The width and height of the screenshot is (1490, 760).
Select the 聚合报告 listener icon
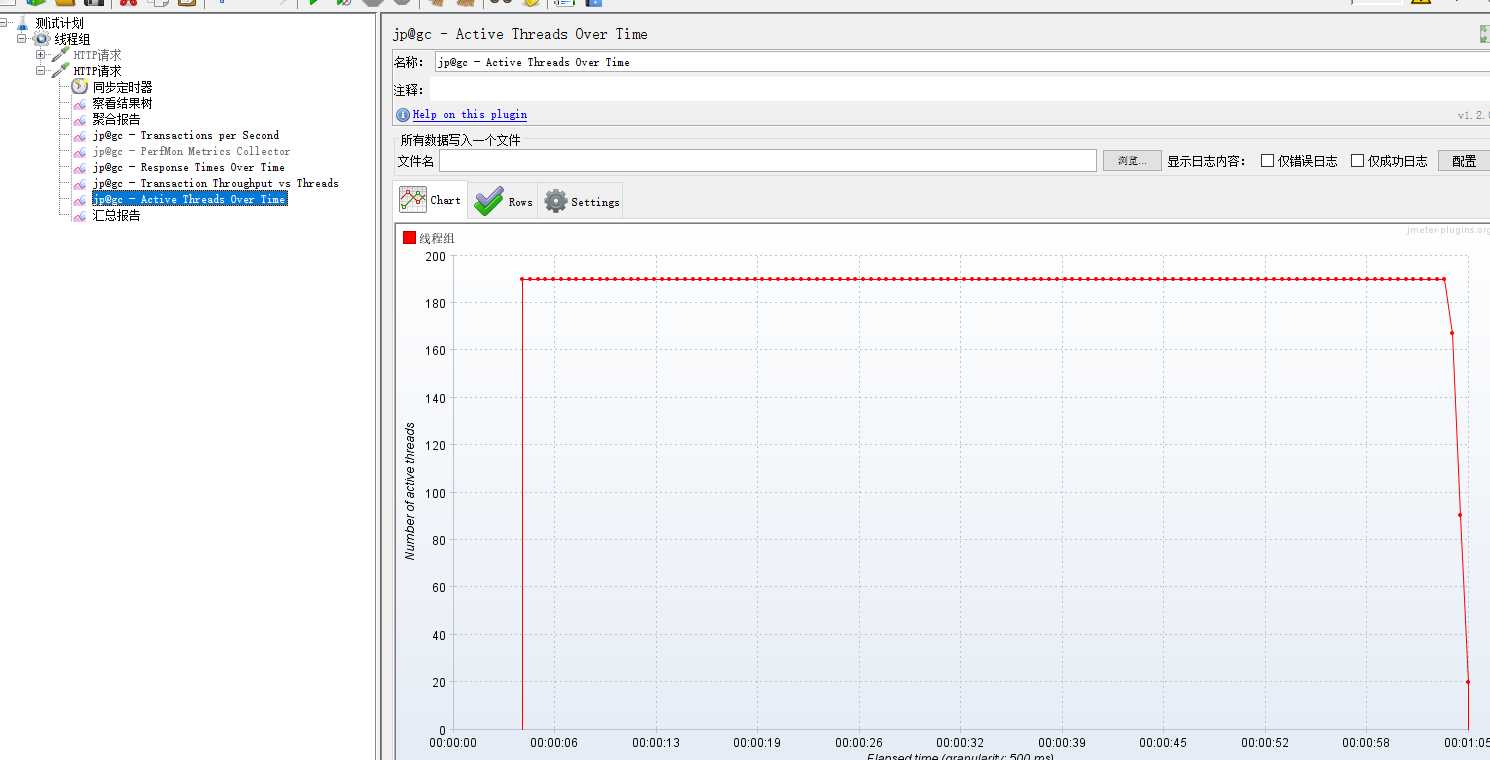click(x=79, y=119)
